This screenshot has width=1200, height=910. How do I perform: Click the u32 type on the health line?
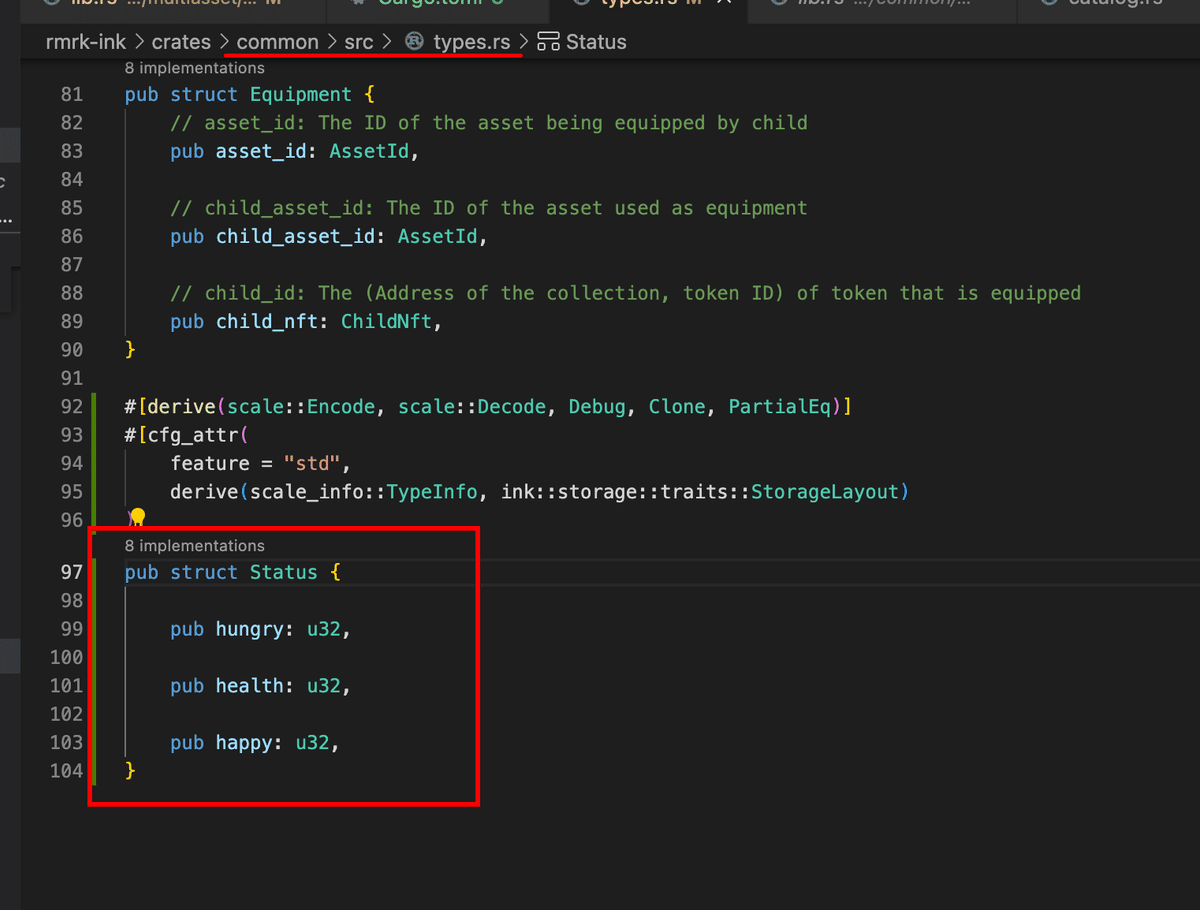pos(324,686)
